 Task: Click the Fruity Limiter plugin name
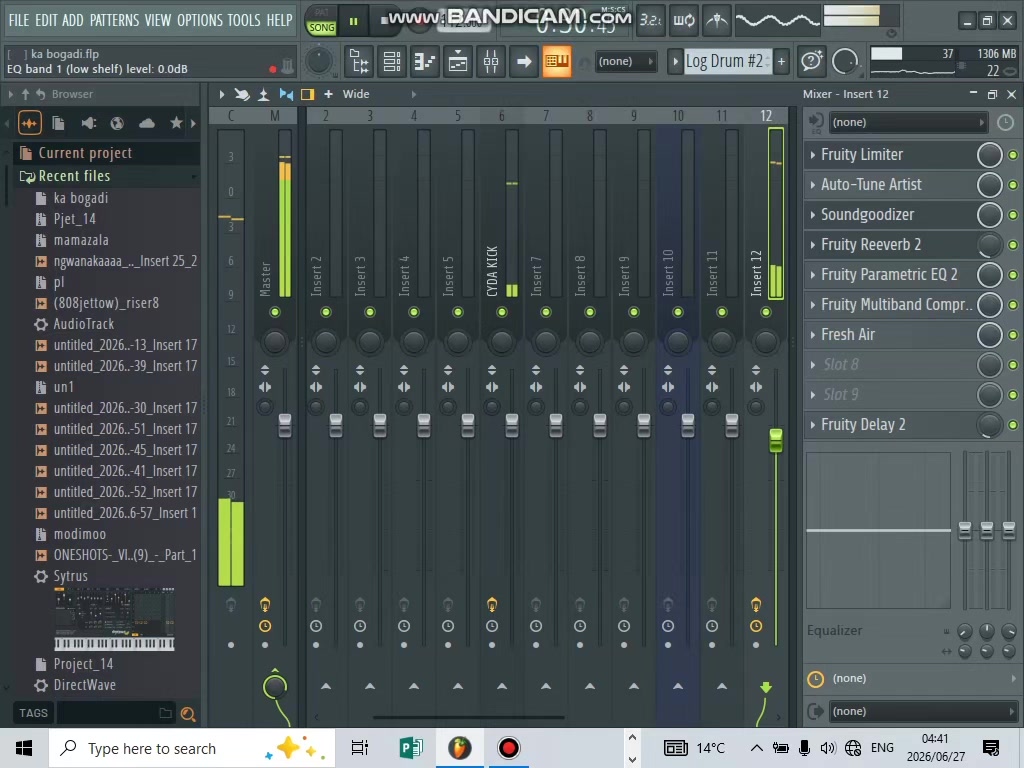(861, 155)
